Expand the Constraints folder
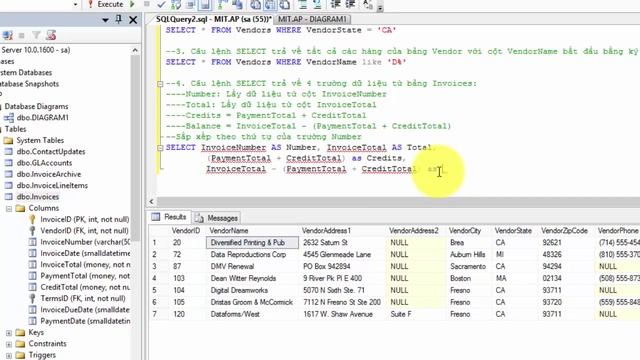640x360 pixels. [x=9, y=344]
